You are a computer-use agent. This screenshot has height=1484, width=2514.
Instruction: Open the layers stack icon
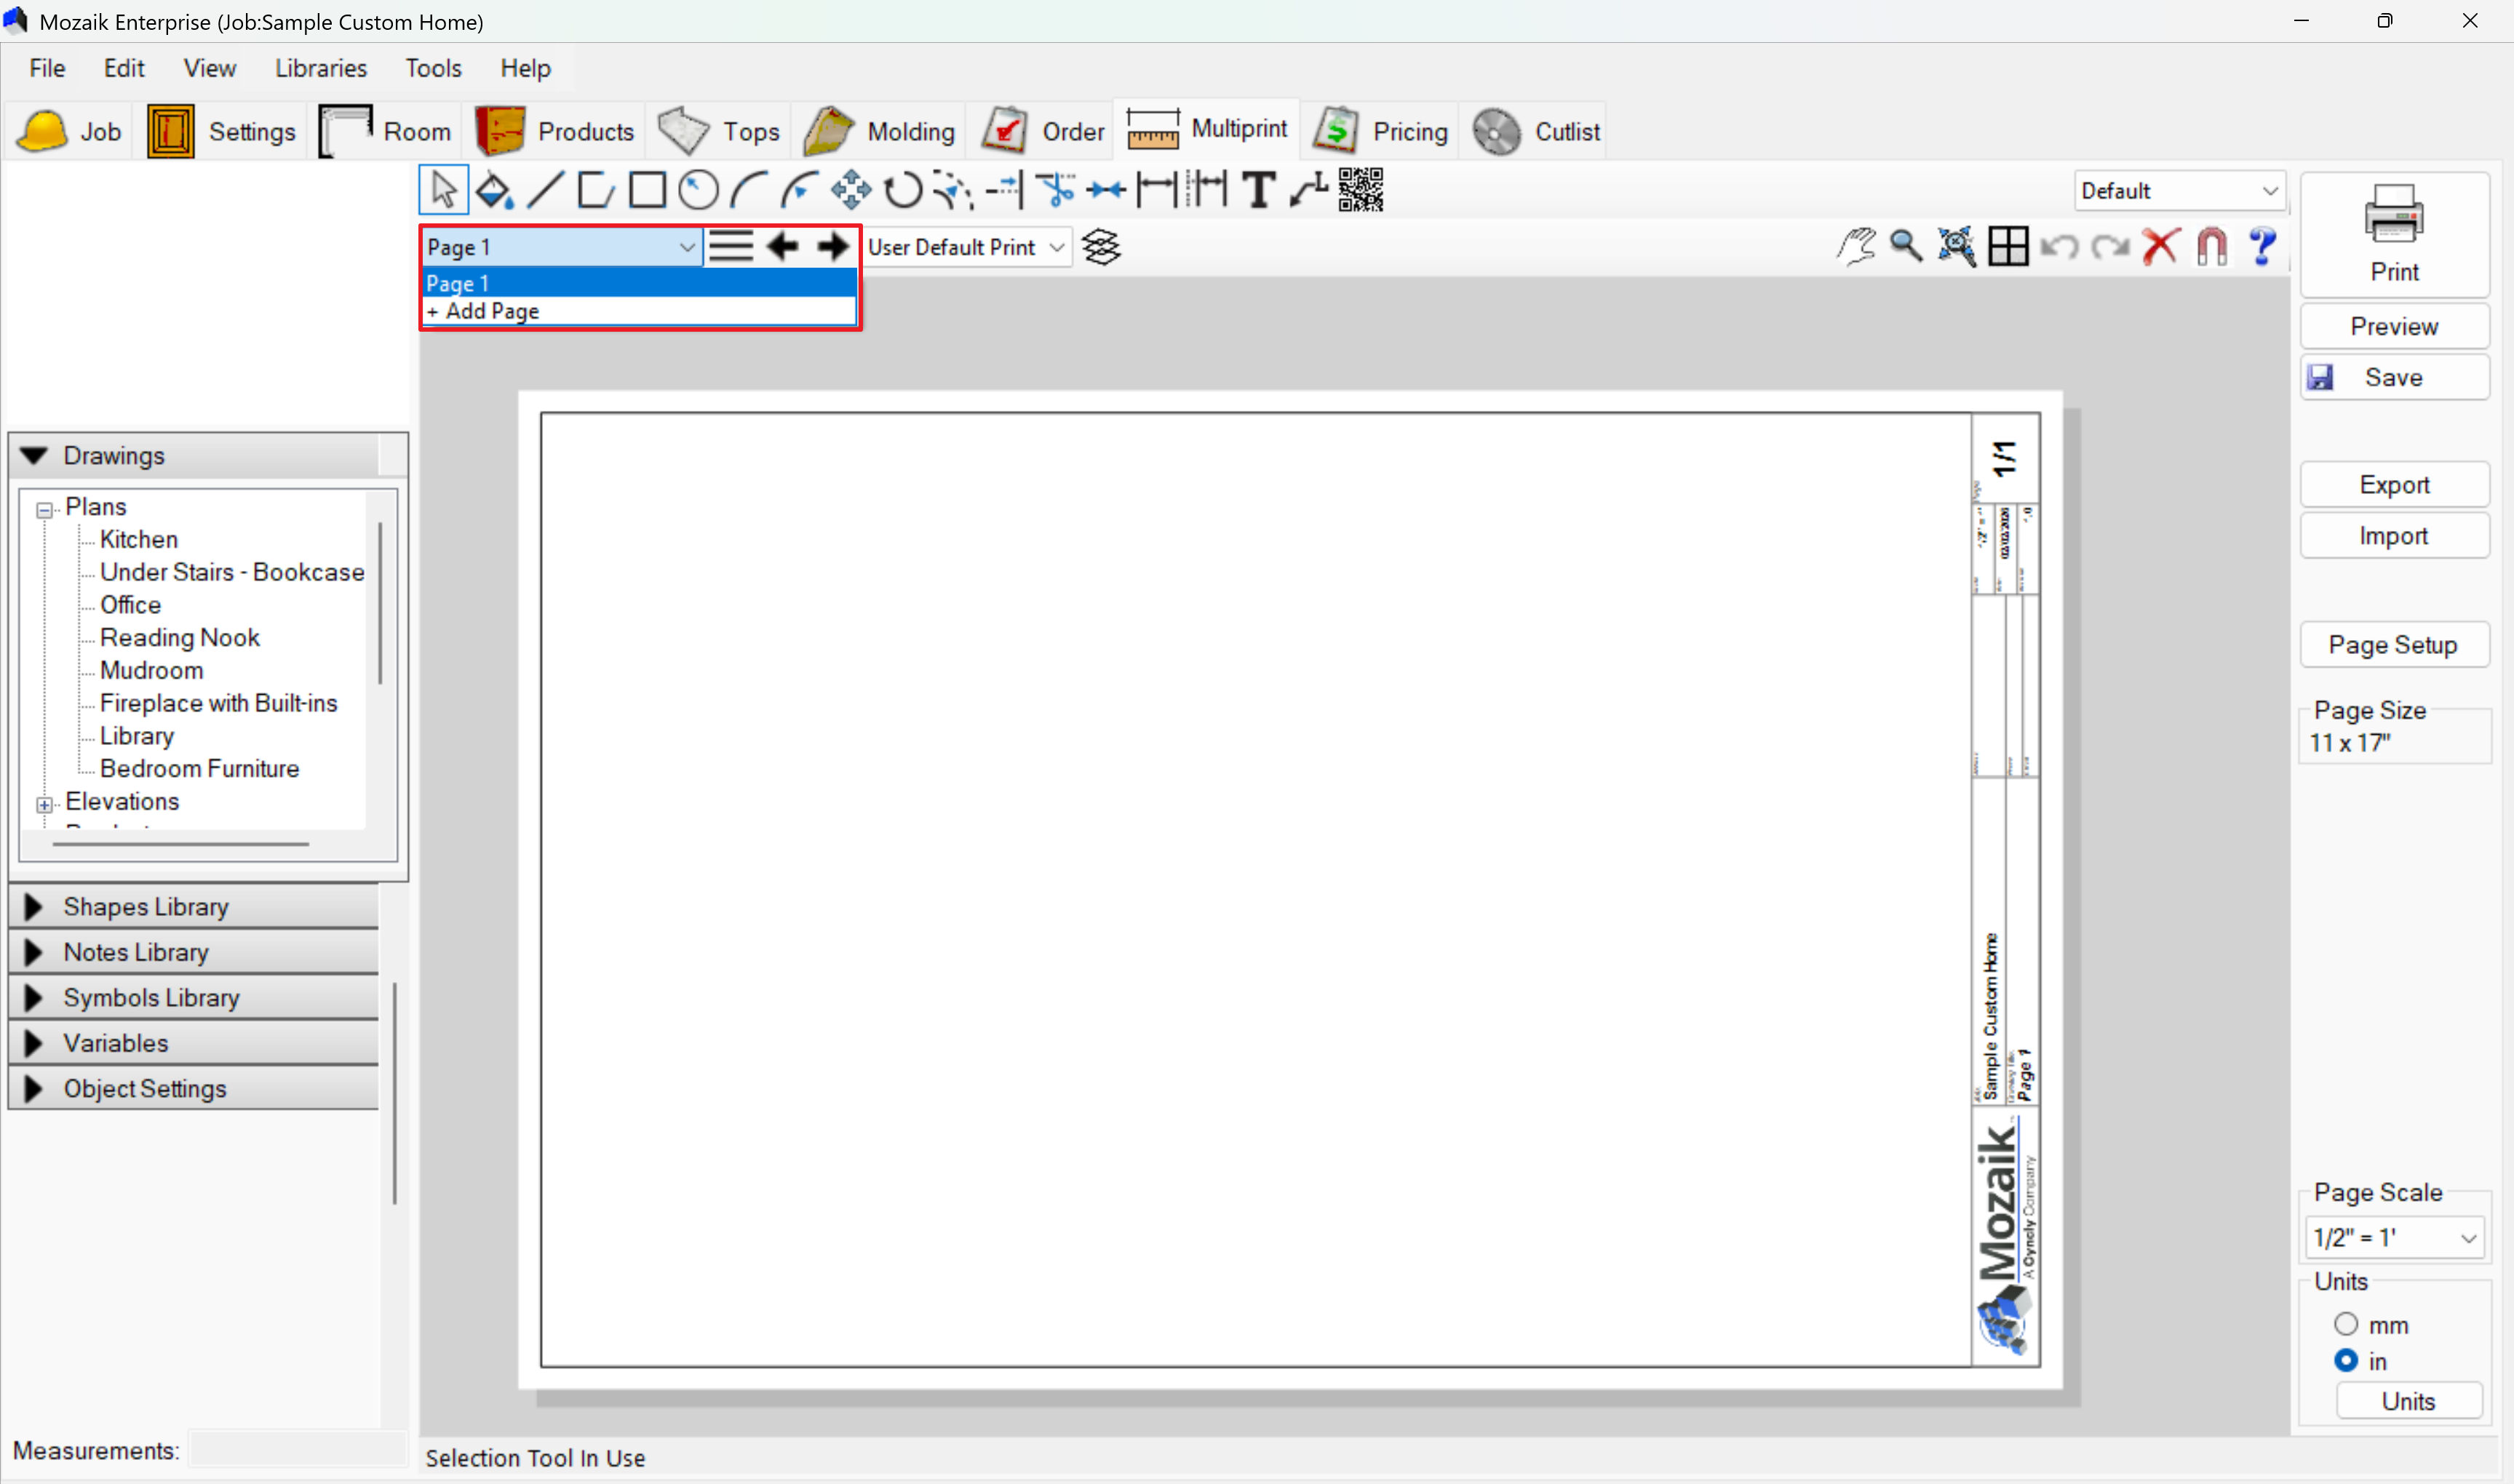(x=1101, y=247)
